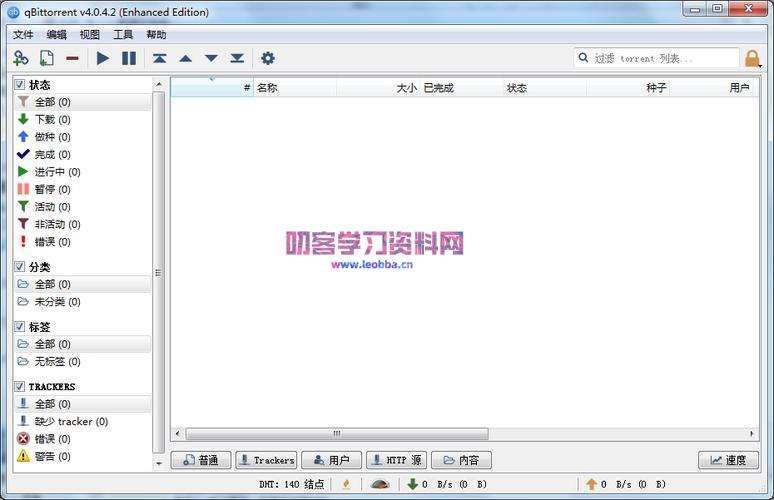The width and height of the screenshot is (774, 500).
Task: Click the lock icon in the toolbar
Action: [x=752, y=58]
